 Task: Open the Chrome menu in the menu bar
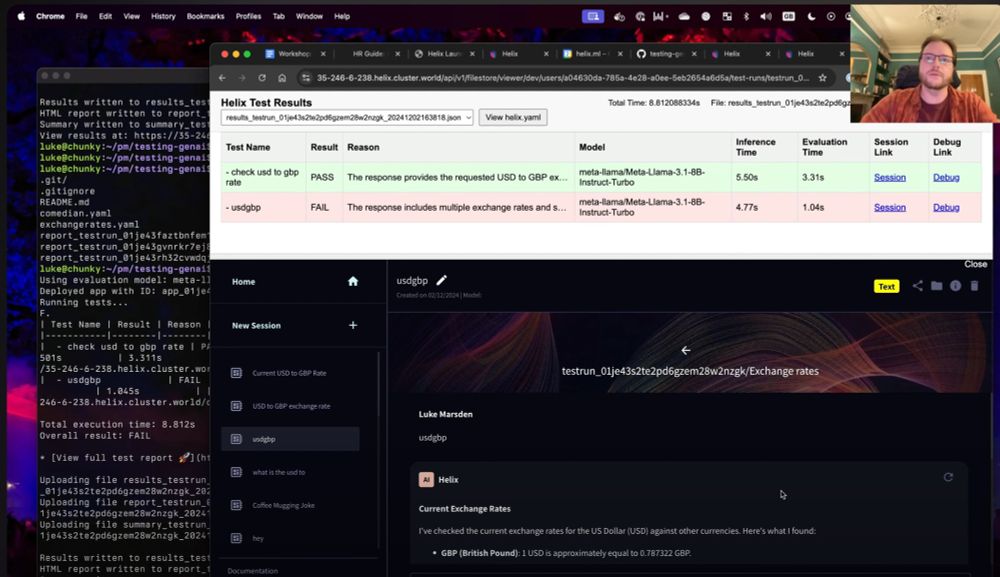click(50, 17)
